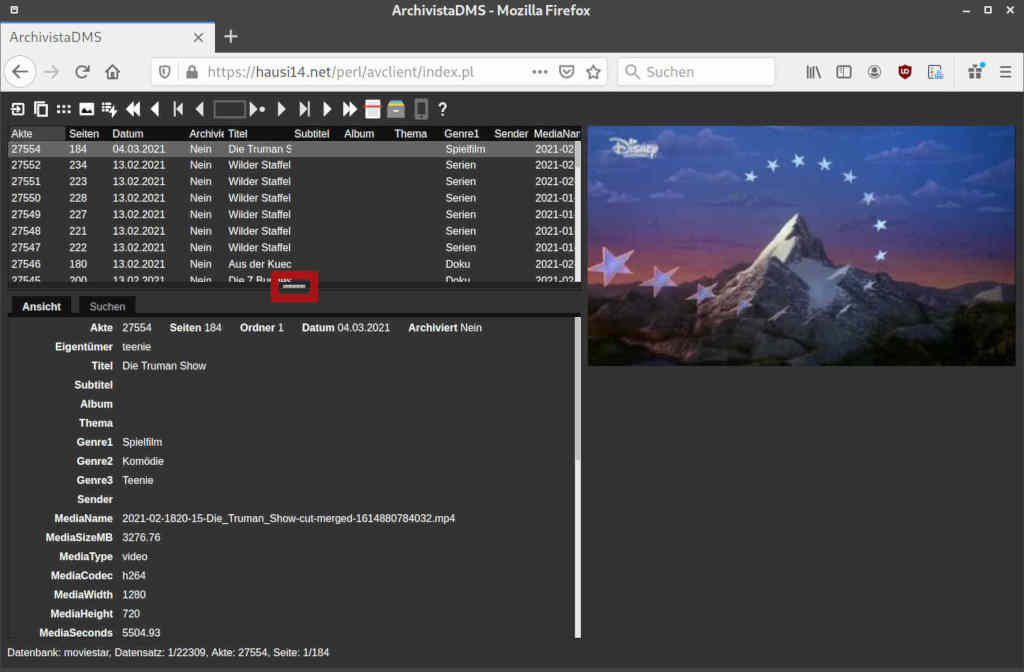Click the Thema column header
This screenshot has height=672, width=1024.
(x=410, y=133)
